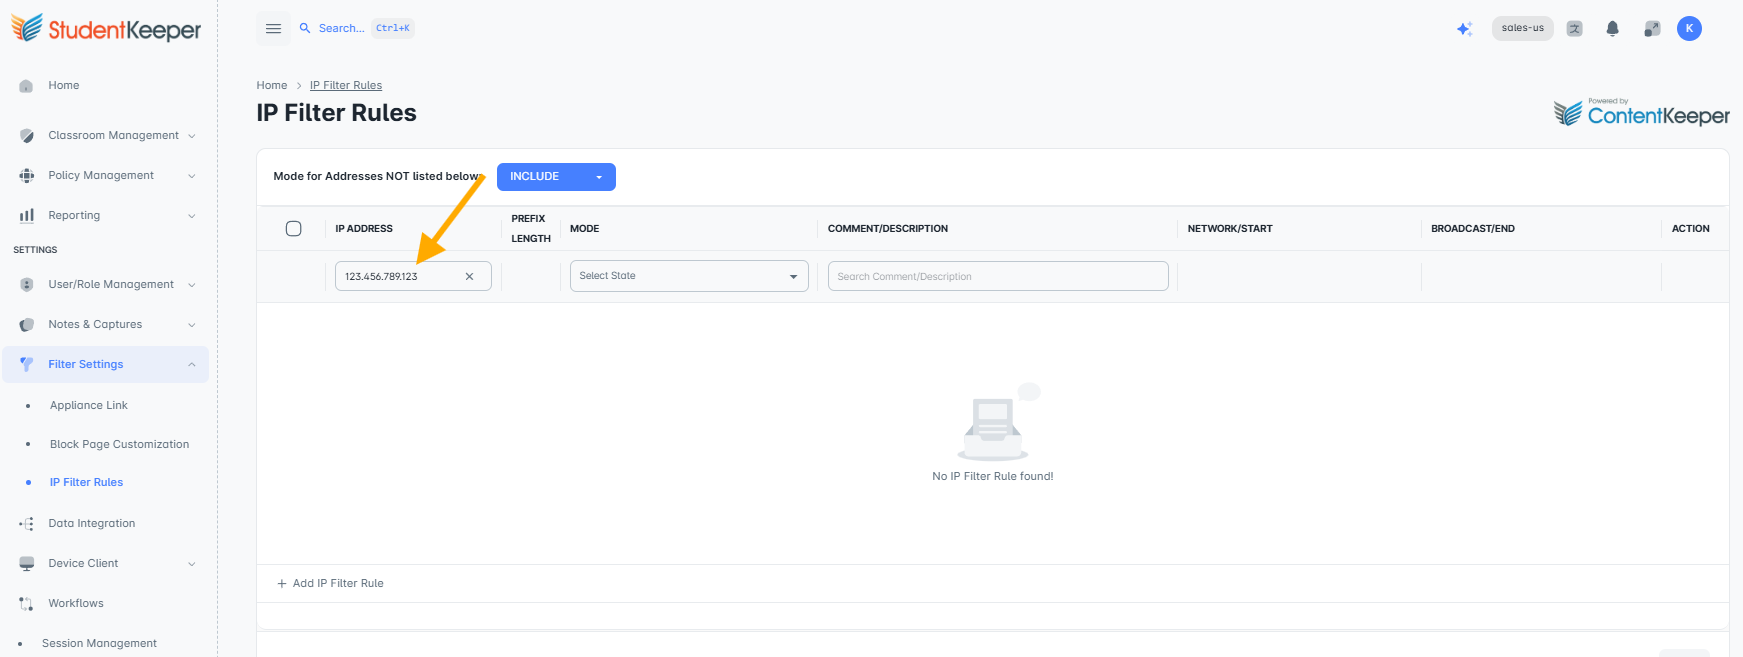The height and width of the screenshot is (657, 1743).
Task: Open Block Page Customization menu item
Action: 119,444
